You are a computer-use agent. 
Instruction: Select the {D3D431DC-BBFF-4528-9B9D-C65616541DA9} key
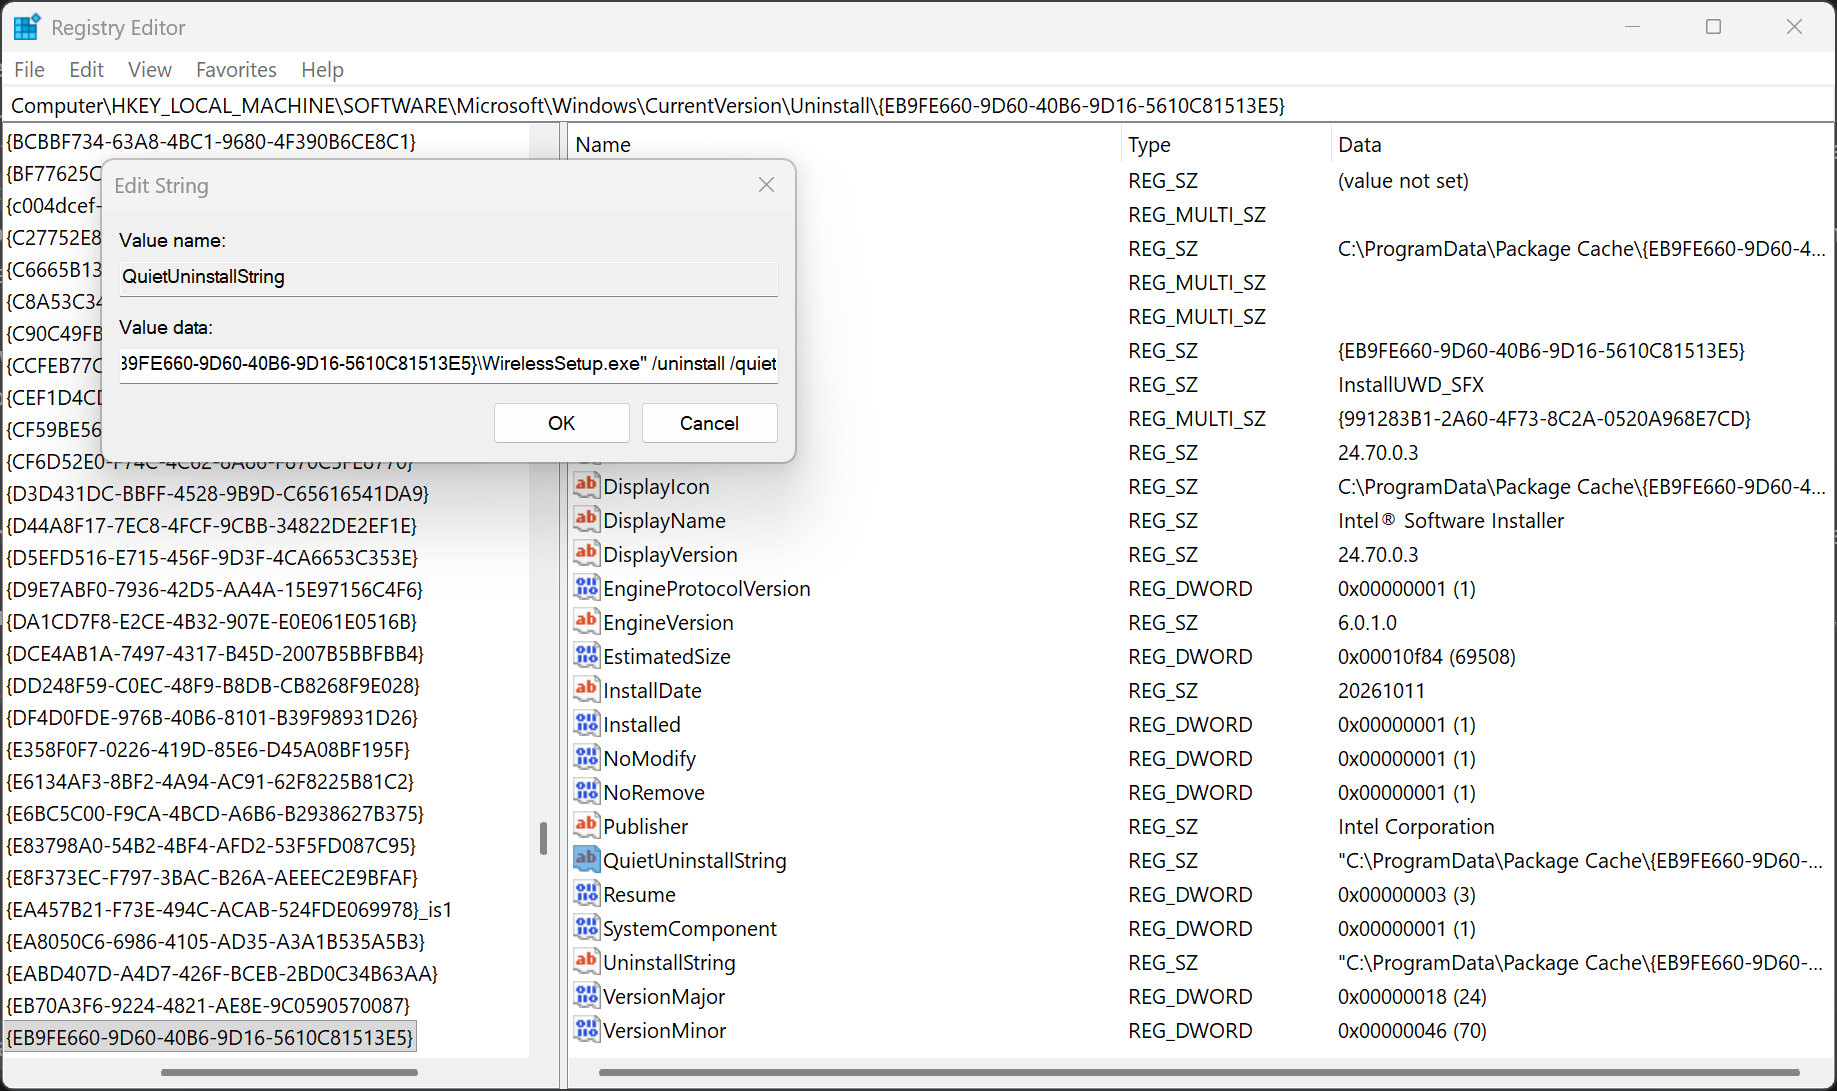[217, 493]
